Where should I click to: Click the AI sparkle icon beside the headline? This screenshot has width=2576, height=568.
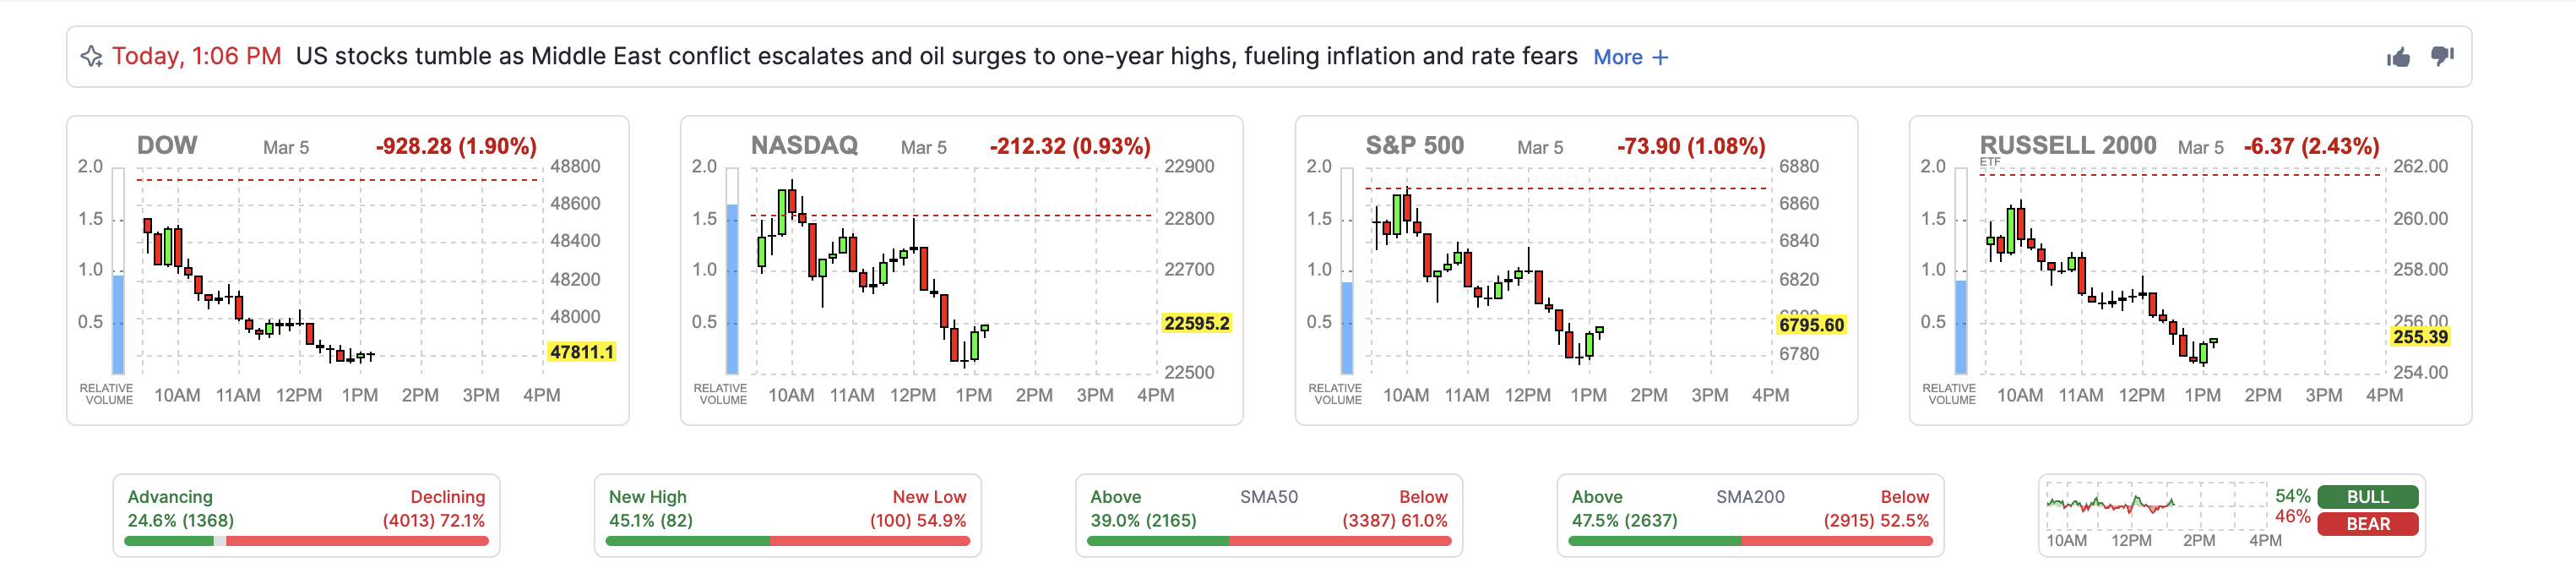tap(91, 57)
